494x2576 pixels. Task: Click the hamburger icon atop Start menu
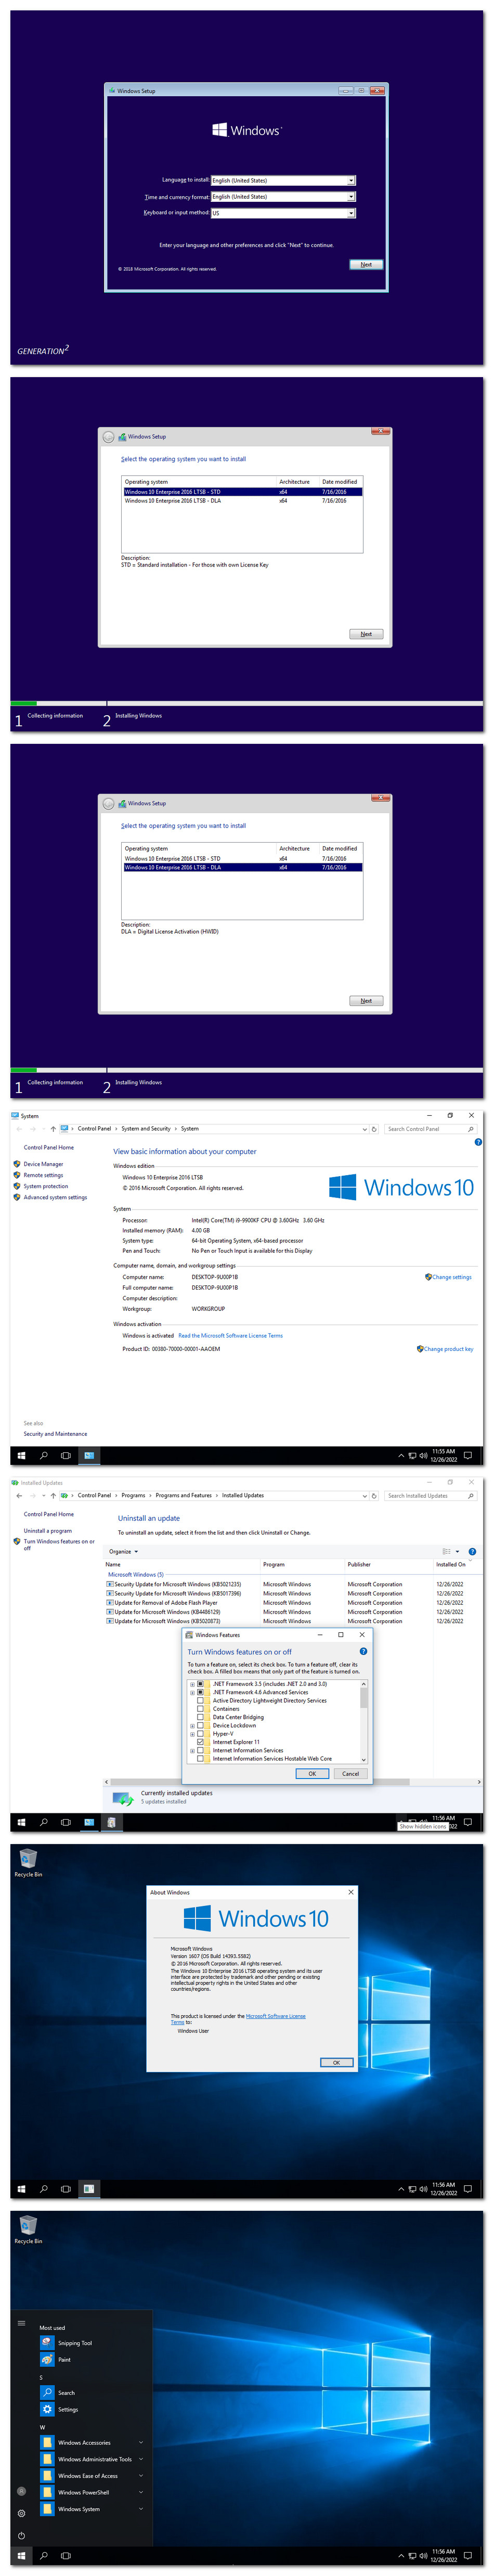click(21, 2323)
